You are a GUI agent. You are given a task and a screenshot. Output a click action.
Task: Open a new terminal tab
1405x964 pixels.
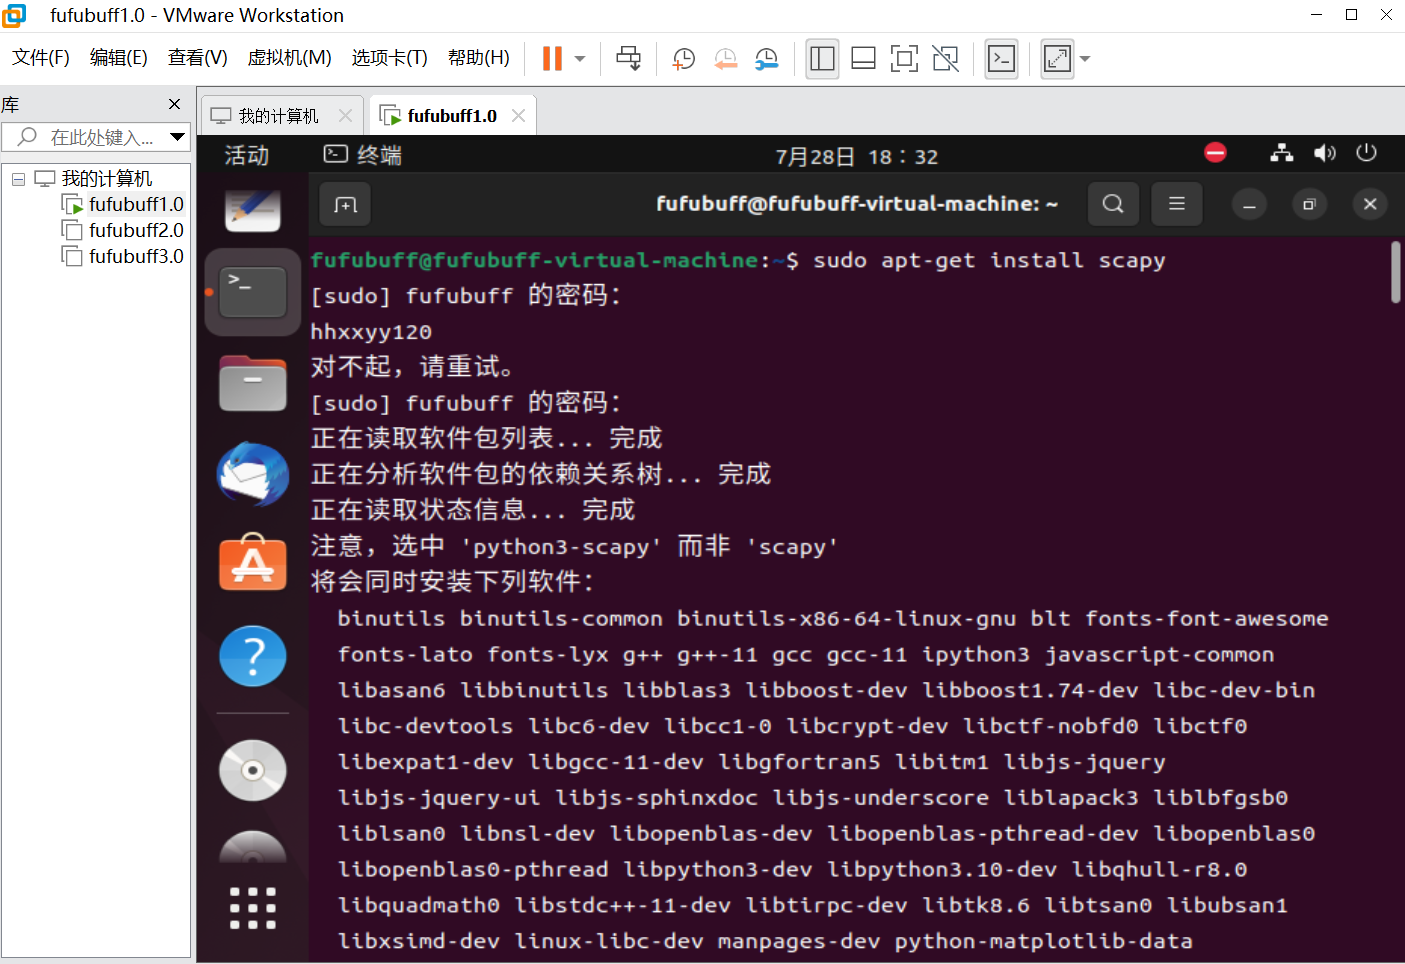pos(345,204)
